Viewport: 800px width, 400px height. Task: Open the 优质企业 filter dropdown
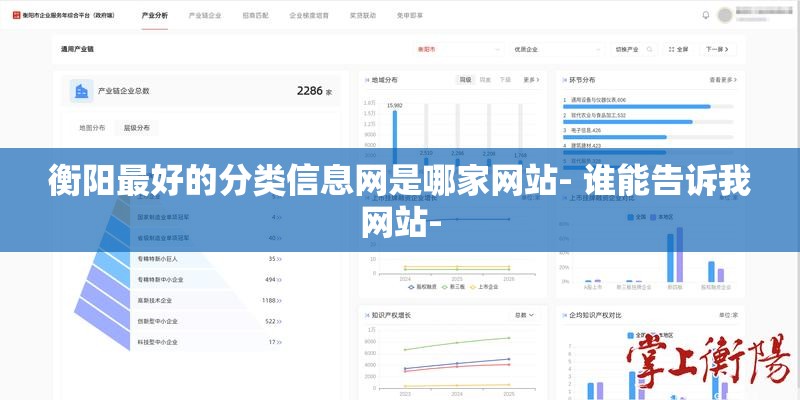click(x=557, y=49)
